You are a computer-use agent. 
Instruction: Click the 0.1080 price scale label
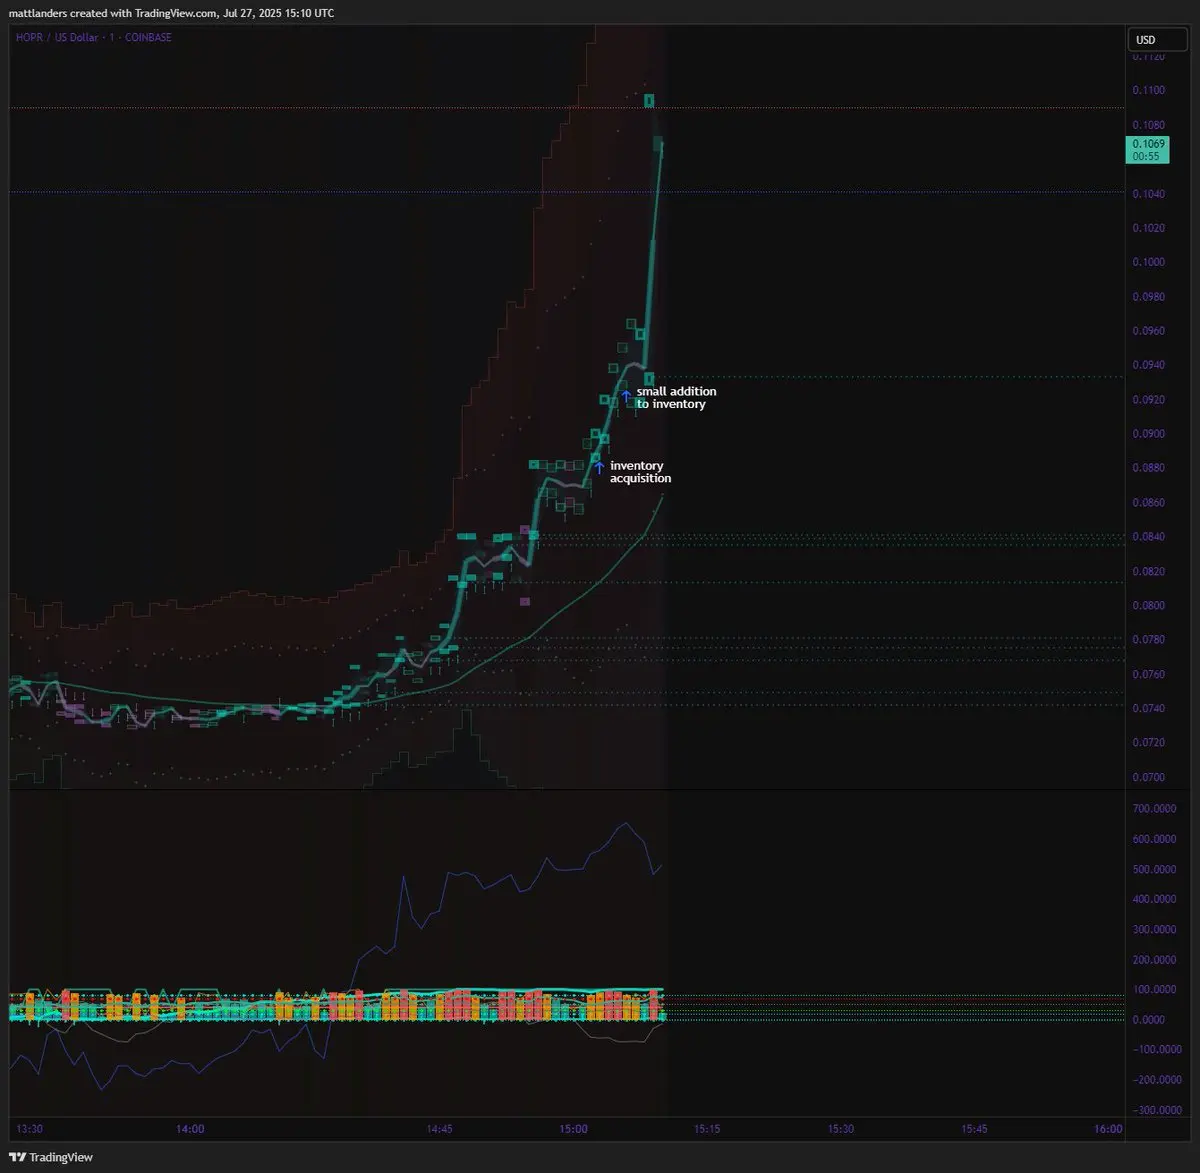pyautogui.click(x=1148, y=125)
